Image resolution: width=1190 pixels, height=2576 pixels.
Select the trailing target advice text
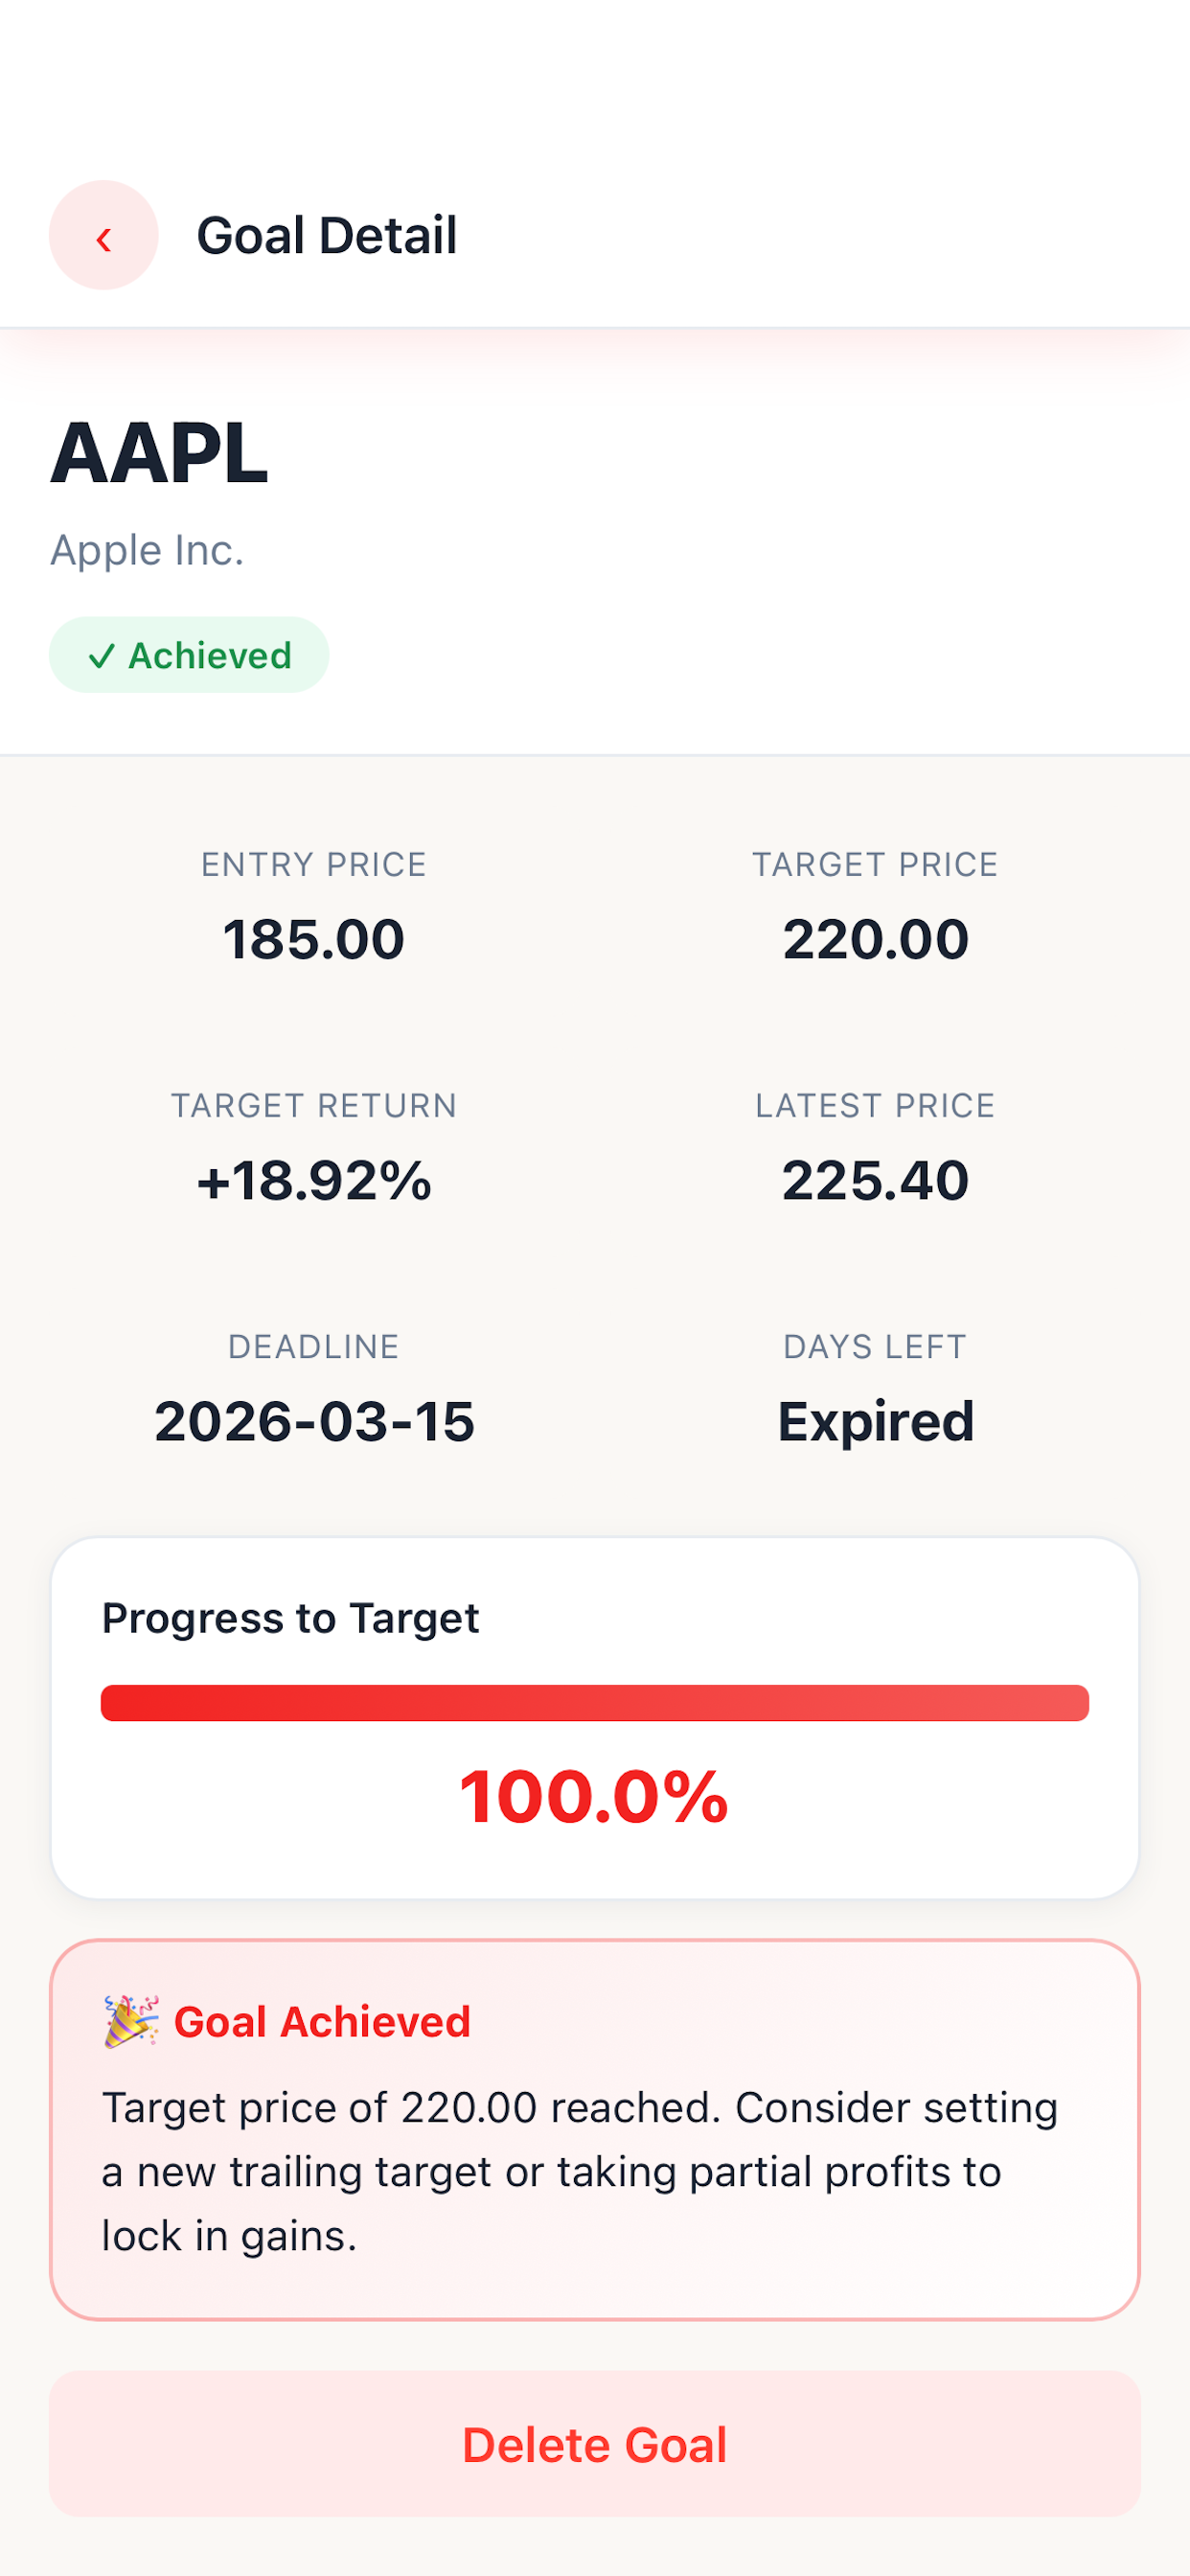(580, 2172)
